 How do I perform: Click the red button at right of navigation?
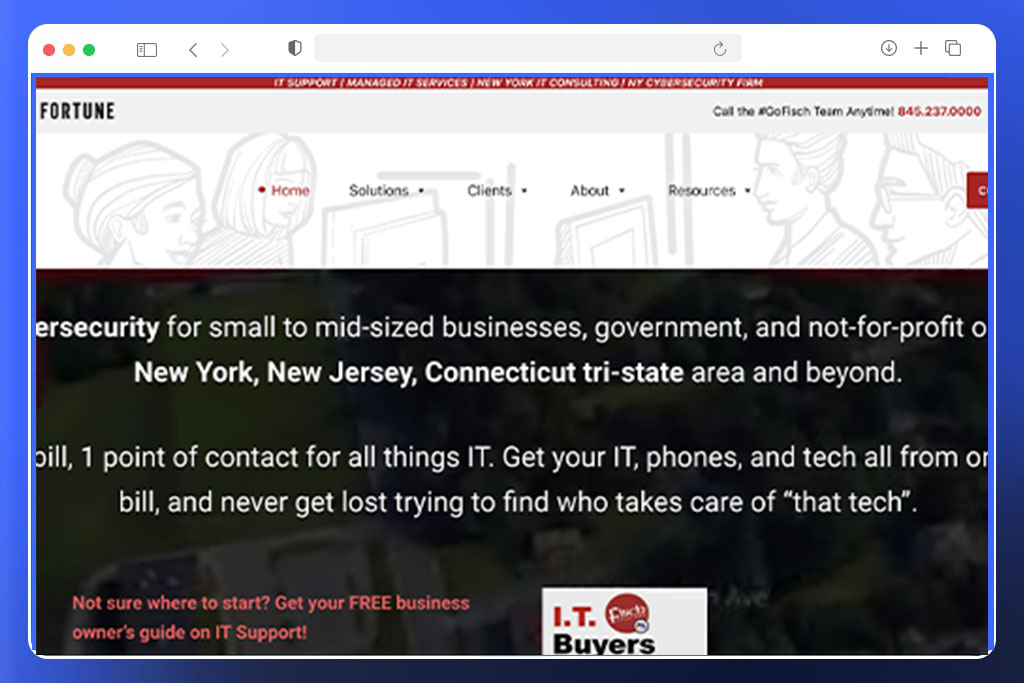(x=978, y=190)
